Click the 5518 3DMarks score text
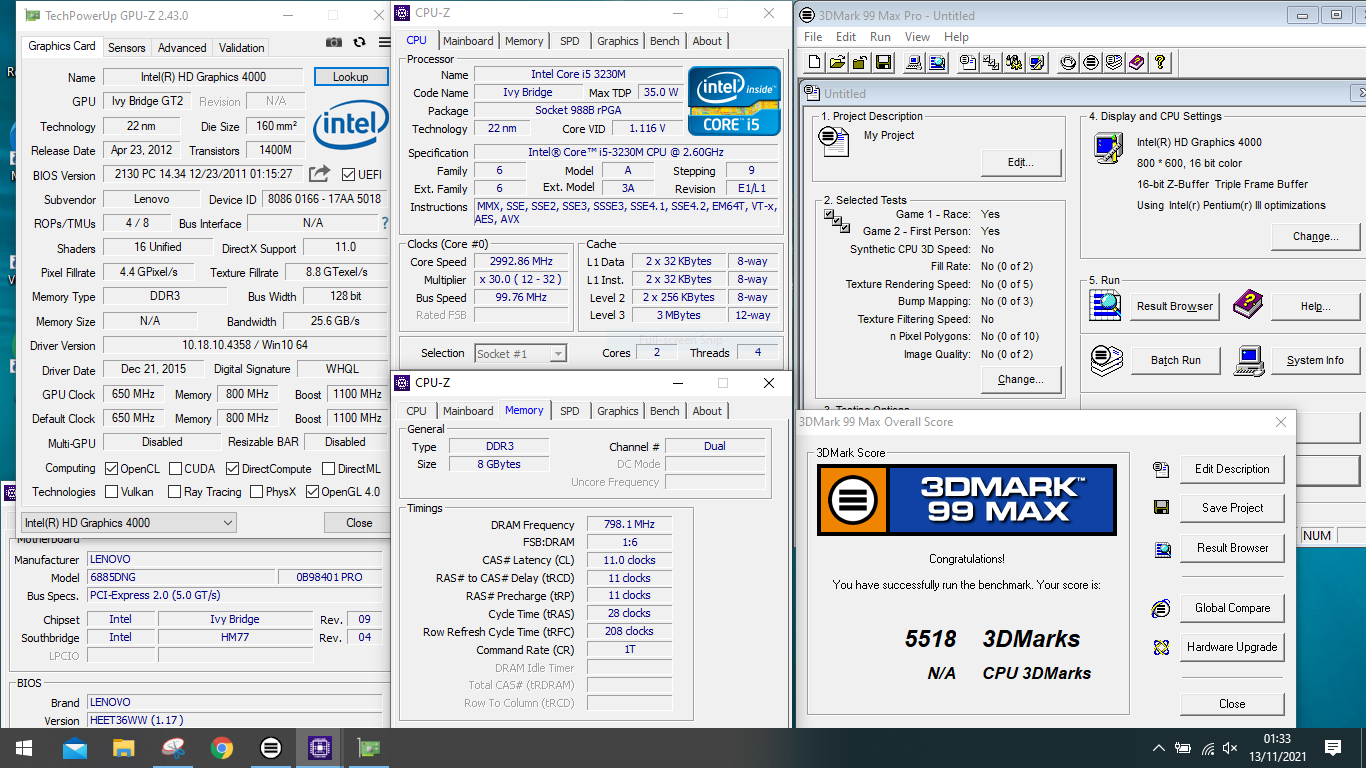The height and width of the screenshot is (768, 1366). click(x=992, y=639)
